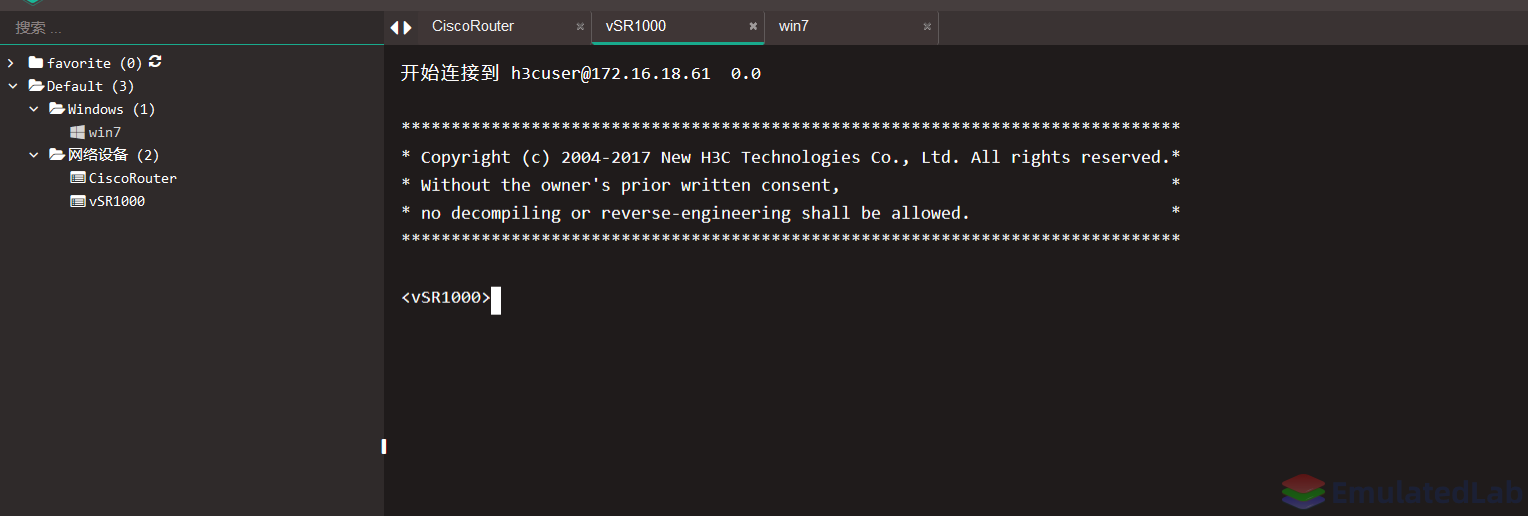Viewport: 1528px width, 516px height.
Task: Click the left tab navigation arrow
Action: (395, 27)
